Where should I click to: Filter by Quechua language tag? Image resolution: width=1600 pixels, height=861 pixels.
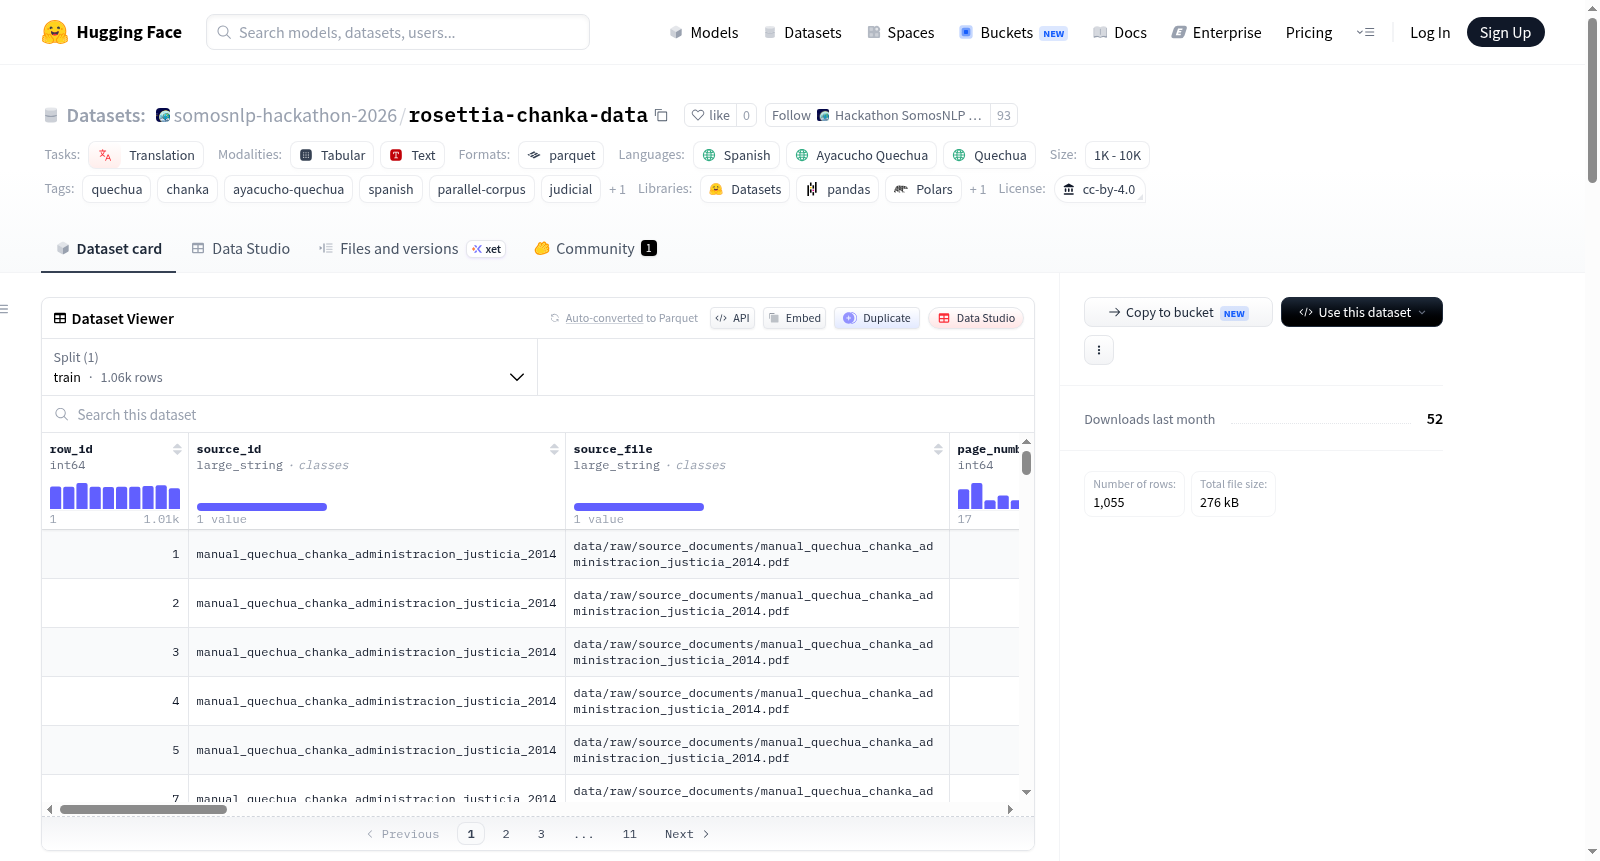[x=989, y=155]
